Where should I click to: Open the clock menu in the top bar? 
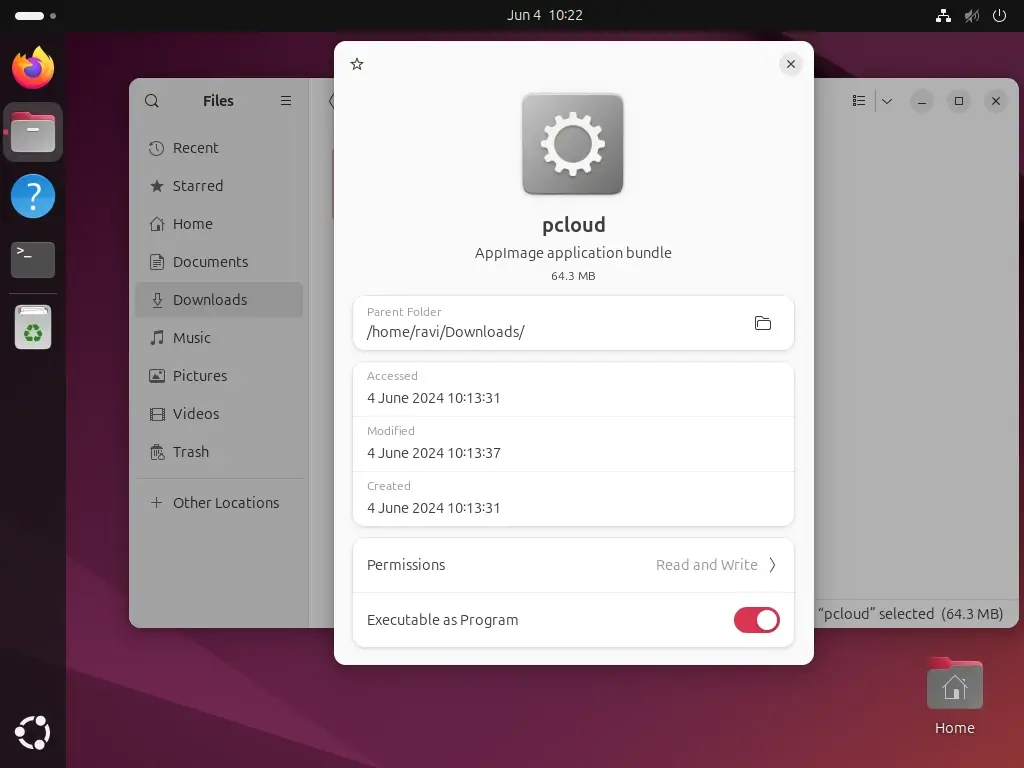click(545, 15)
